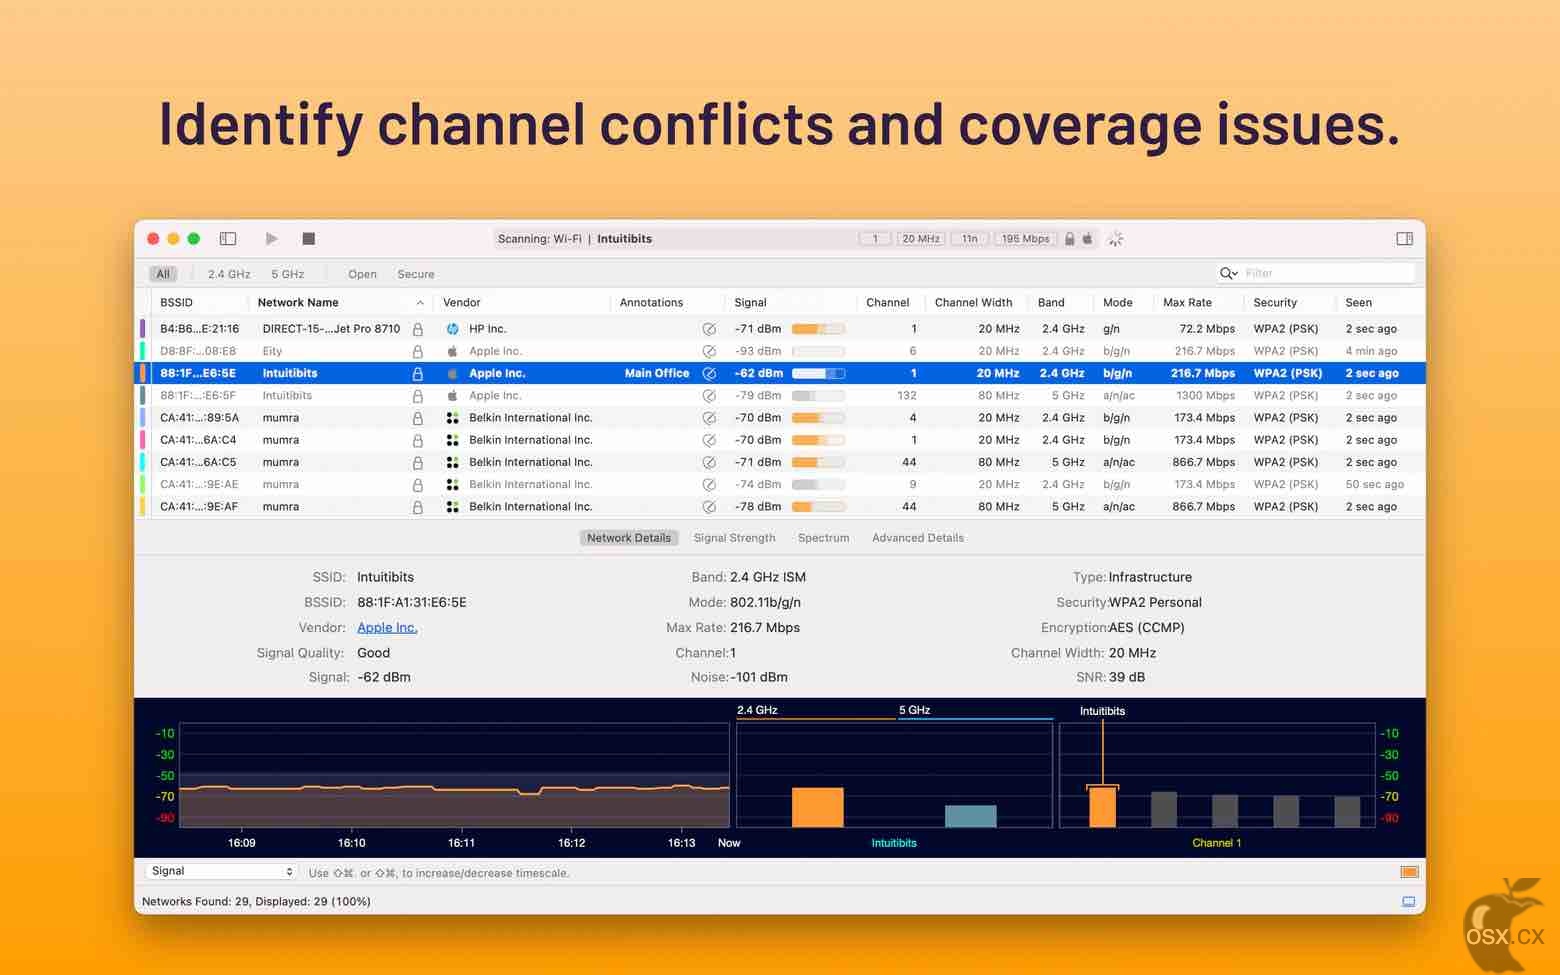Click orange Intuitibits bar in Channel 1 graph

(1102, 806)
